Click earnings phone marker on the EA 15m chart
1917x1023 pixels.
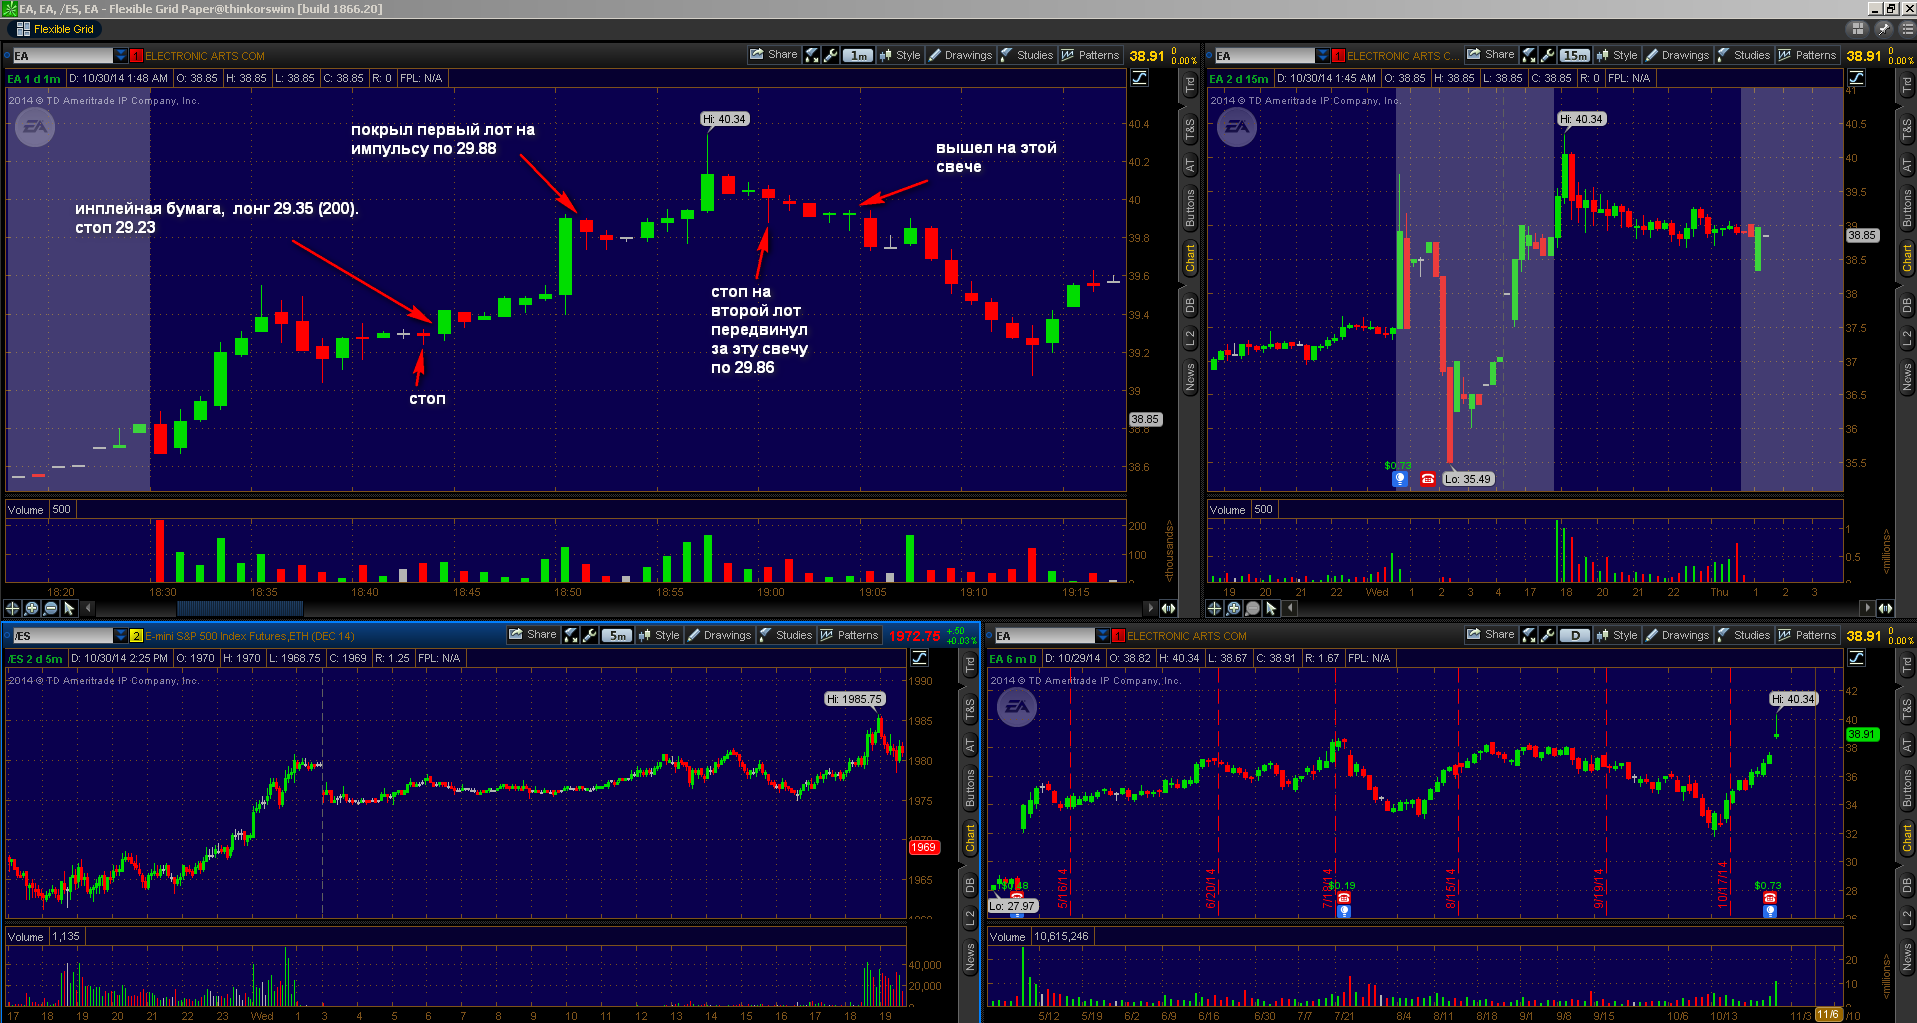(x=1428, y=479)
